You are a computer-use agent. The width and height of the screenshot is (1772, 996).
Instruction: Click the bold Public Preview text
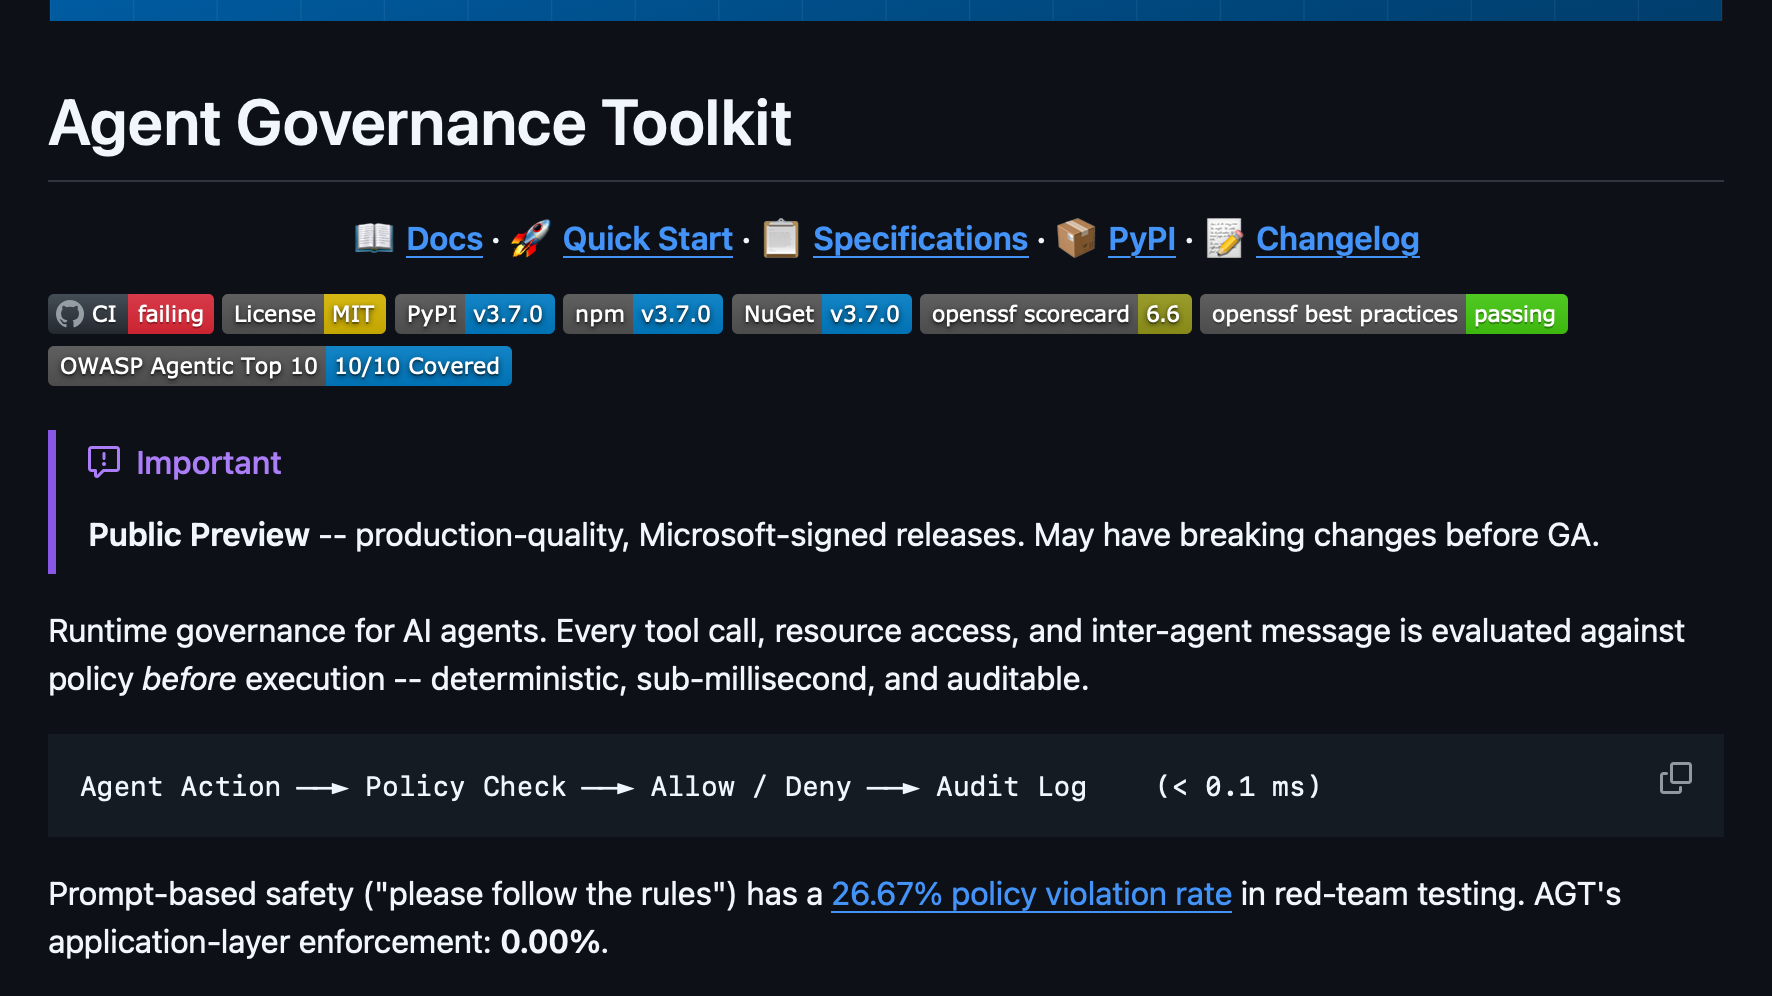199,535
